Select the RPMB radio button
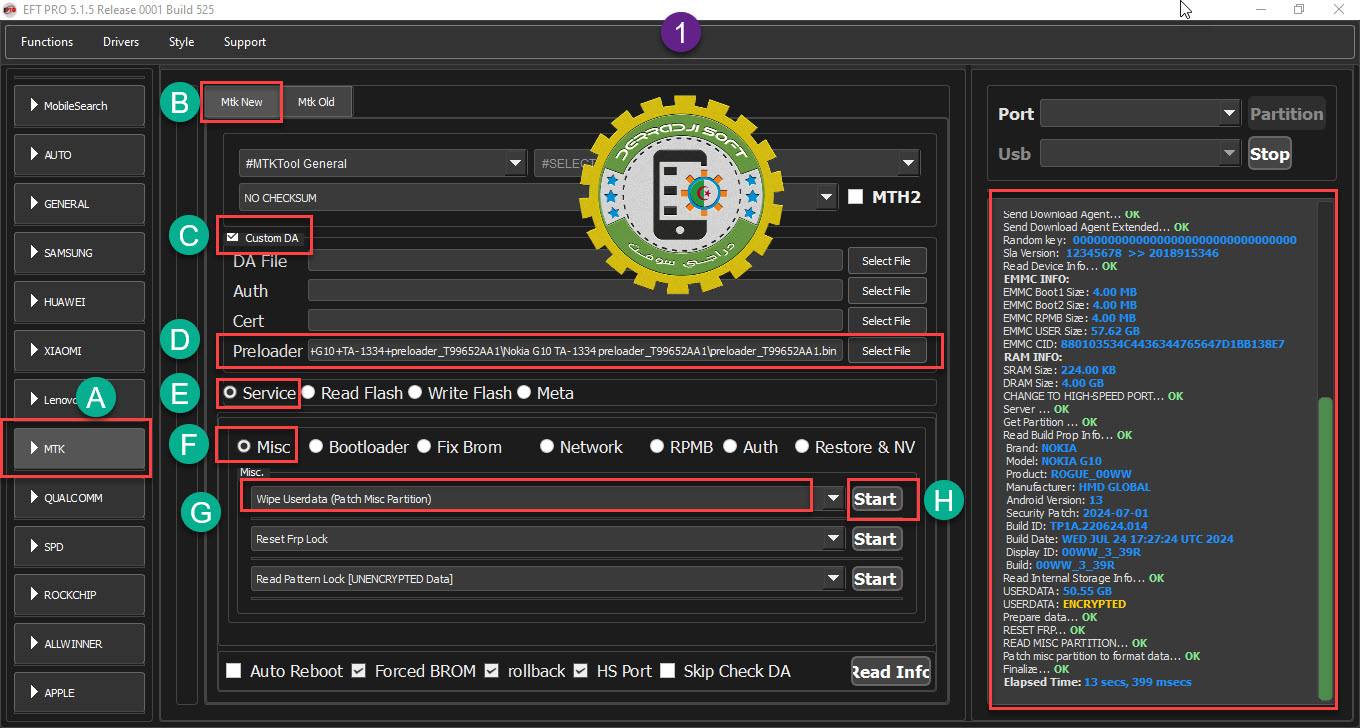This screenshot has width=1360, height=728. 657,447
